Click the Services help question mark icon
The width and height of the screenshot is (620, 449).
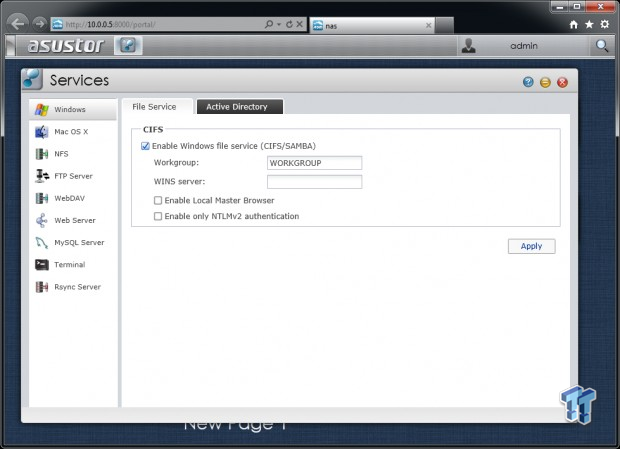point(528,82)
